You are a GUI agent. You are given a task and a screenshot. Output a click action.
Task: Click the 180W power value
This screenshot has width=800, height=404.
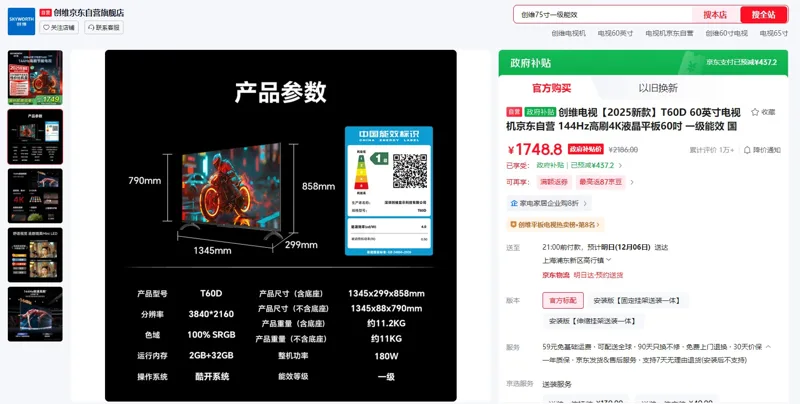click(386, 356)
